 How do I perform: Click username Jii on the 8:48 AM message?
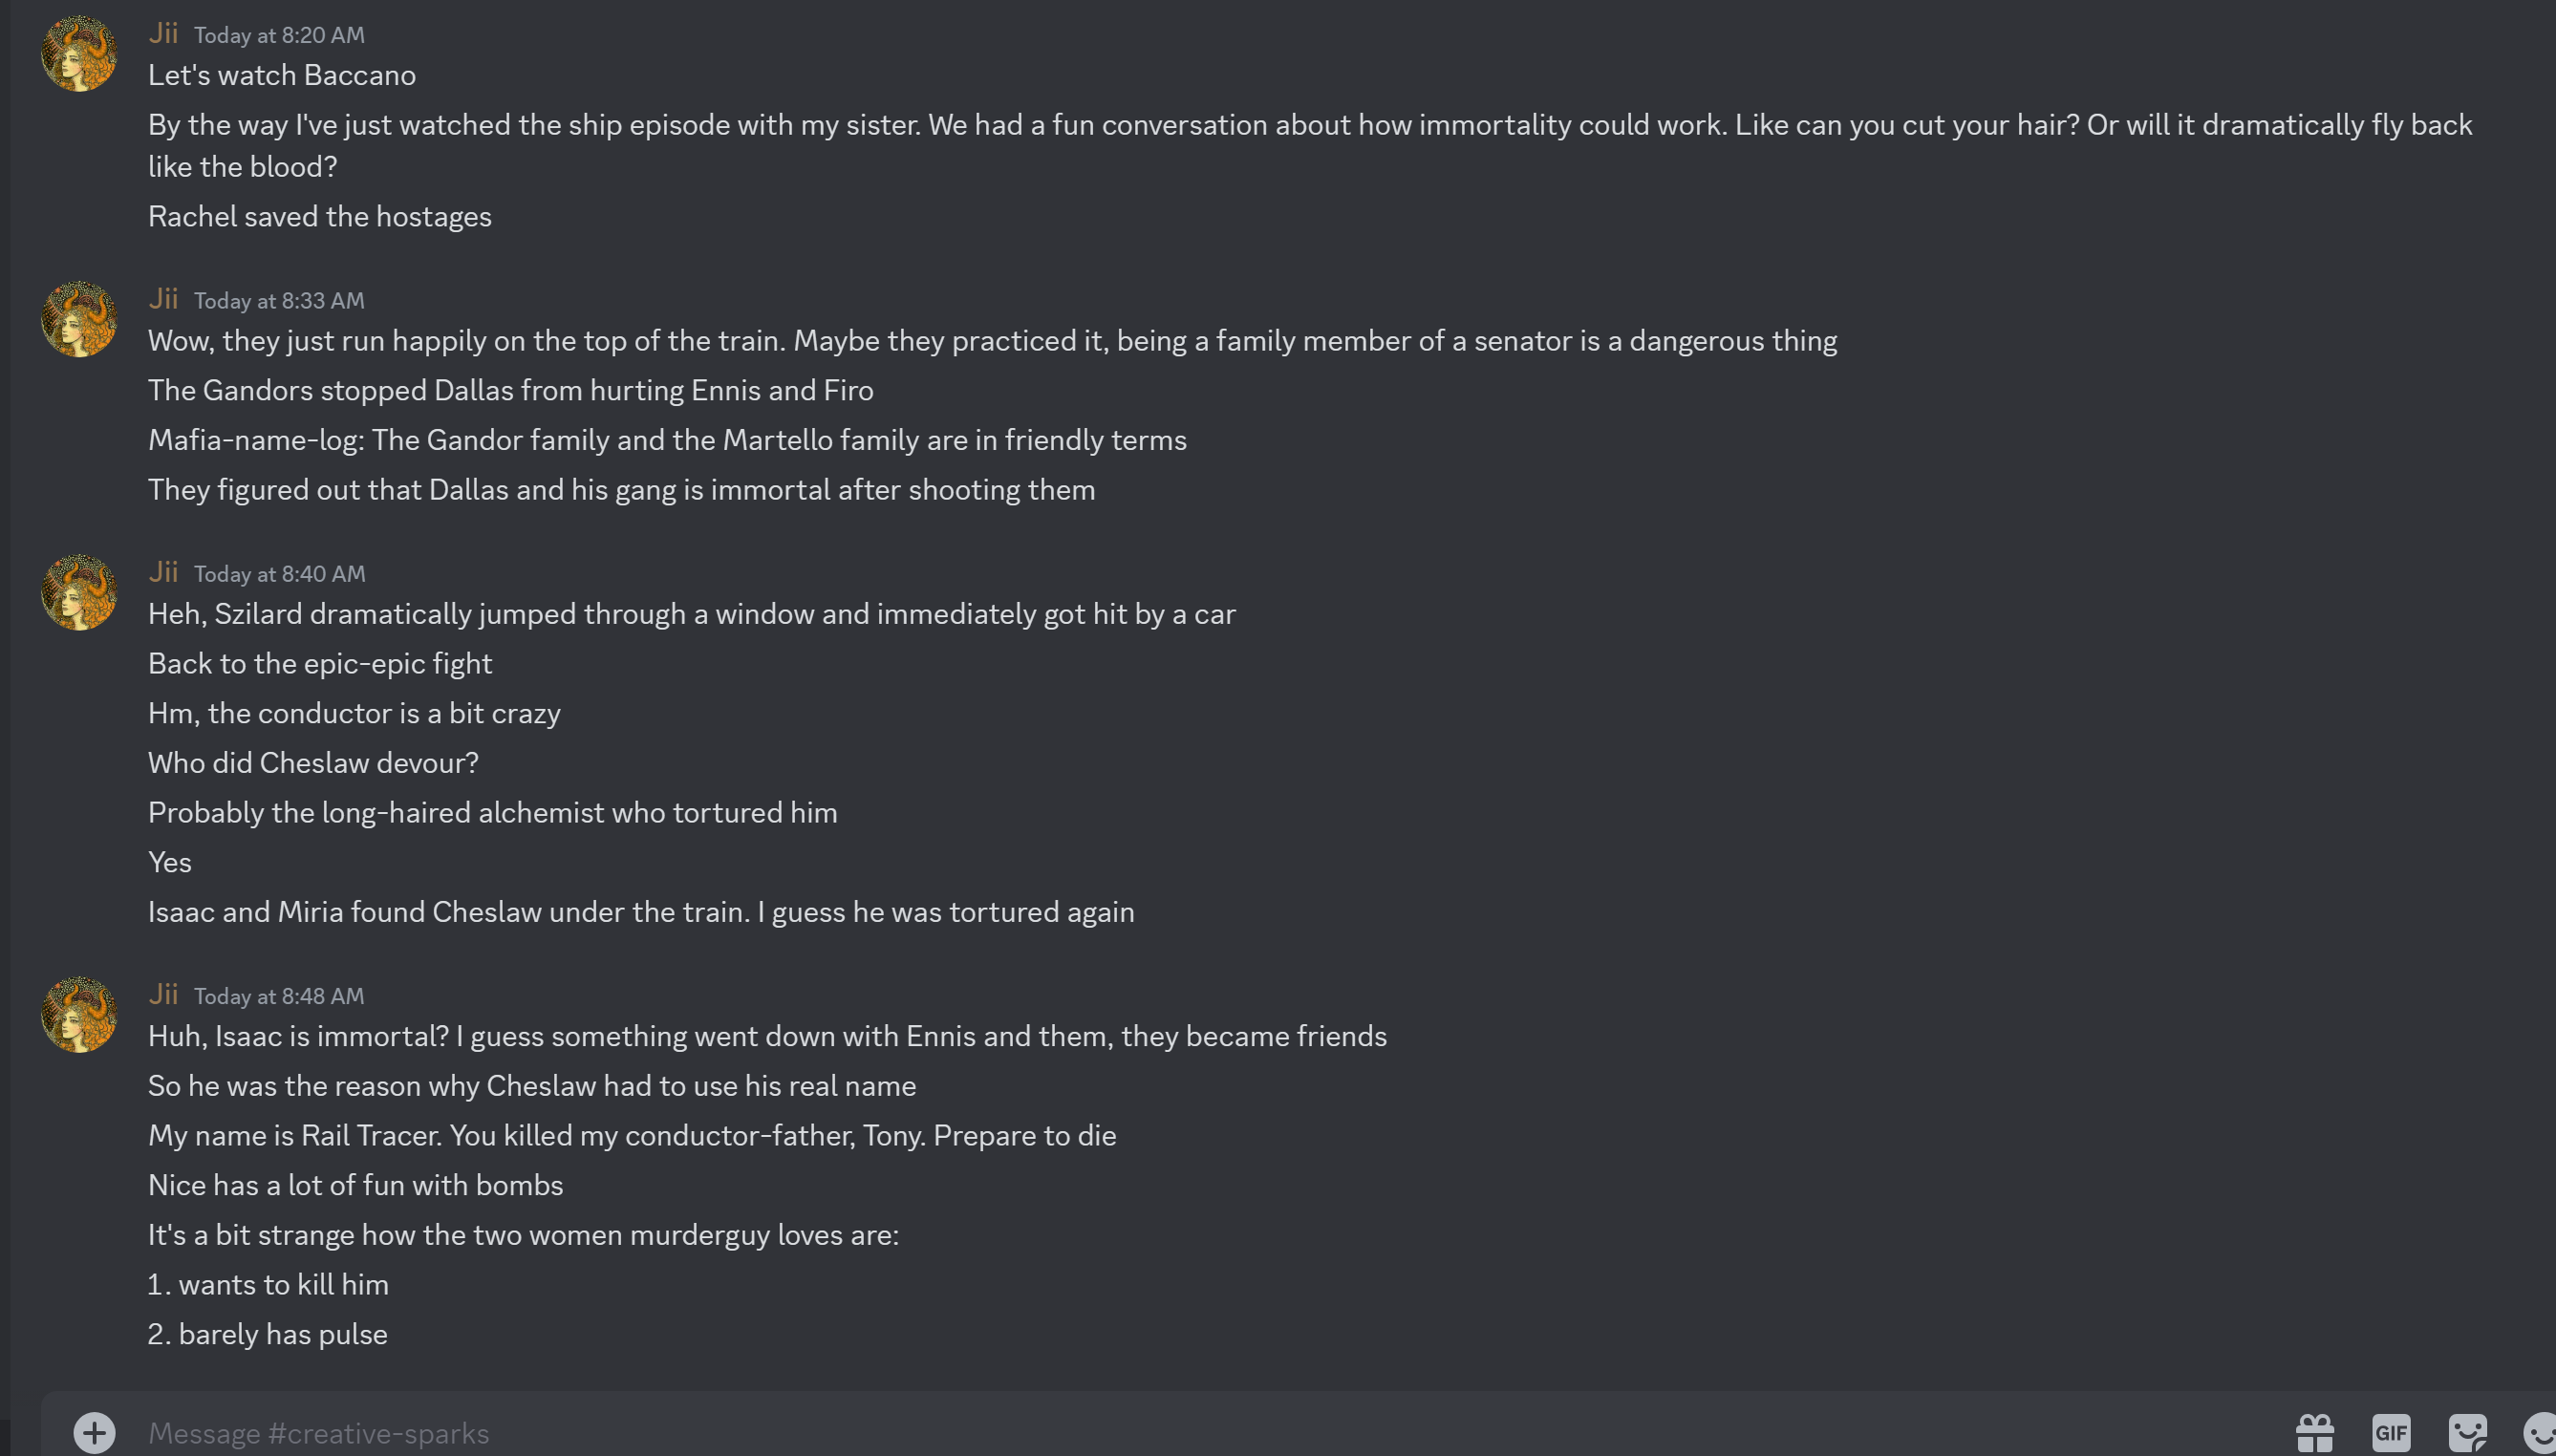tap(163, 994)
